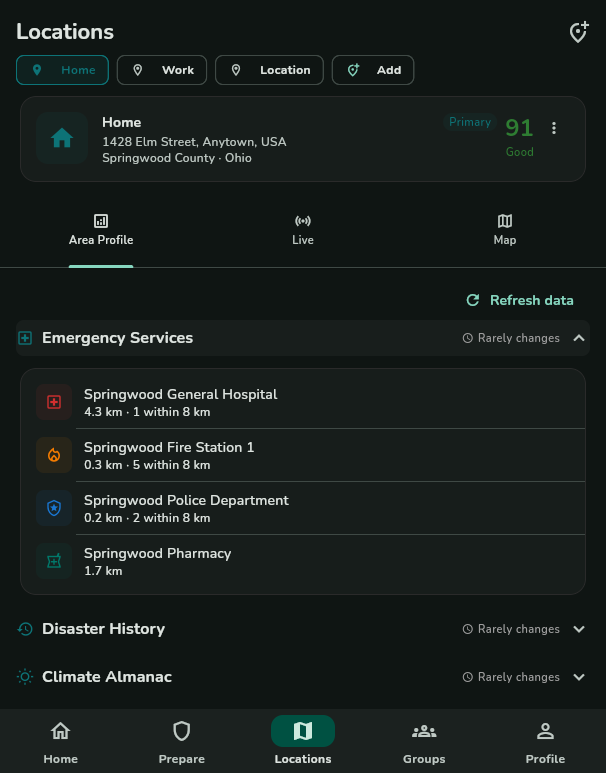606x773 pixels.
Task: Click the Add location chip button
Action: (x=373, y=70)
